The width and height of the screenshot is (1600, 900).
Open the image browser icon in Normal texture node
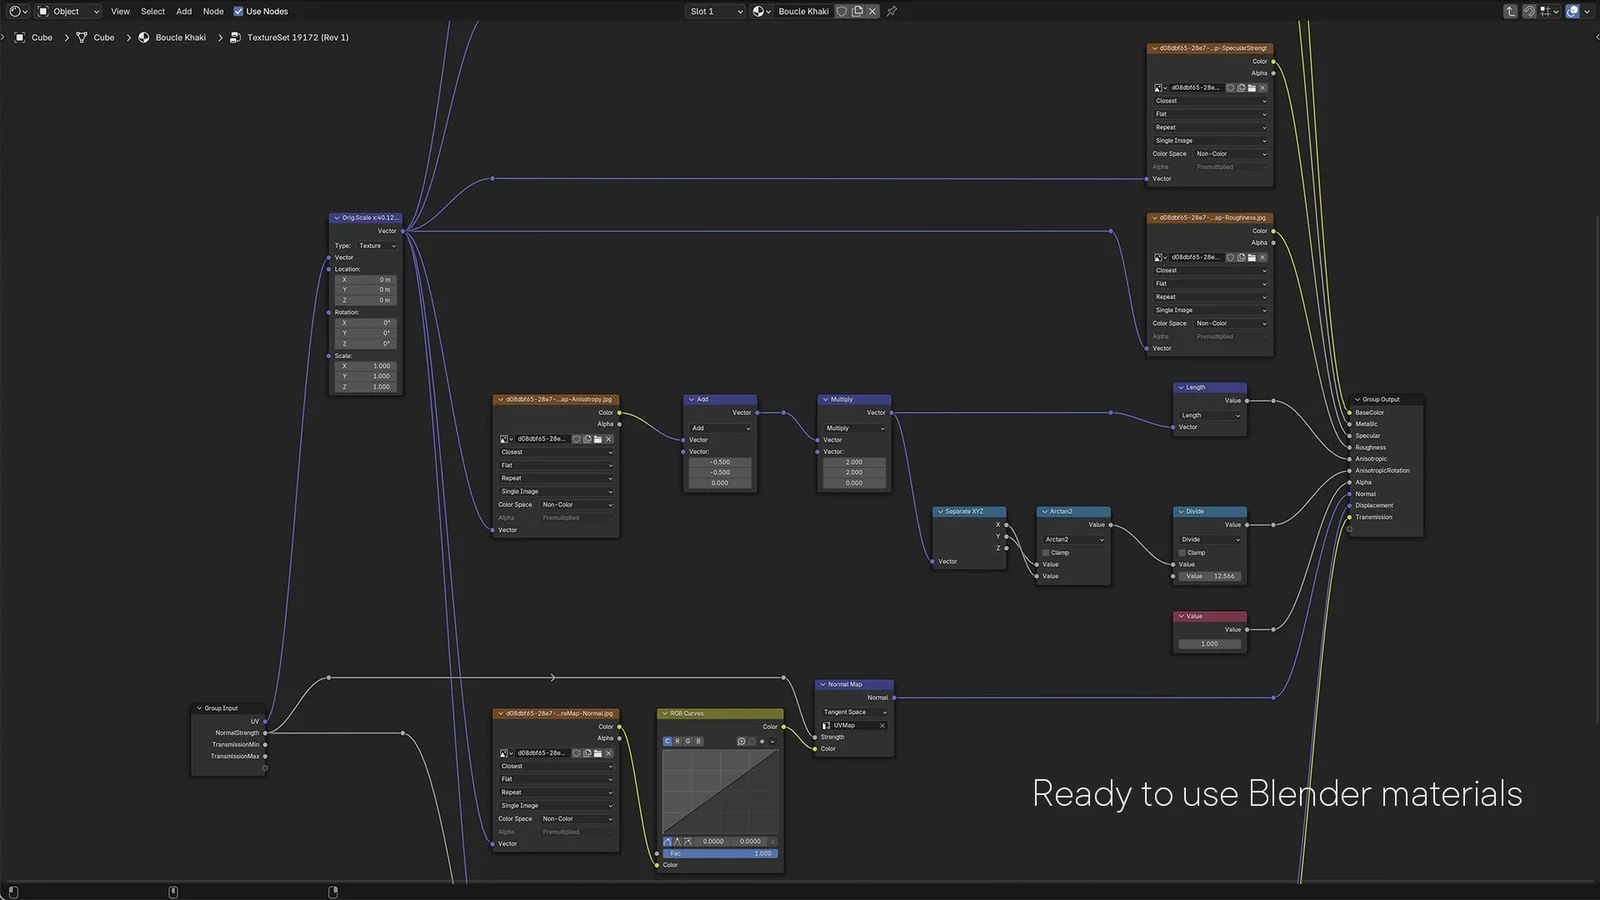tap(504, 753)
